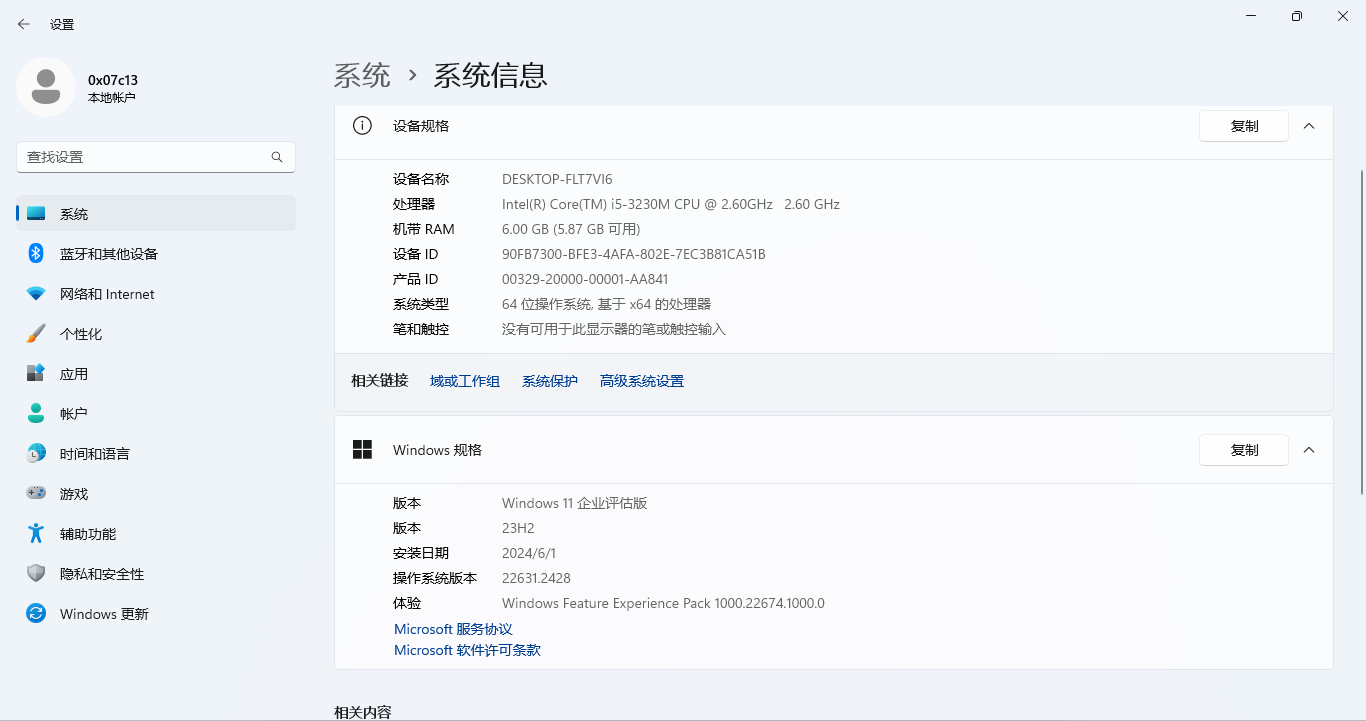Go to Windows 更新 page
Image resolution: width=1366 pixels, height=721 pixels.
coord(156,614)
